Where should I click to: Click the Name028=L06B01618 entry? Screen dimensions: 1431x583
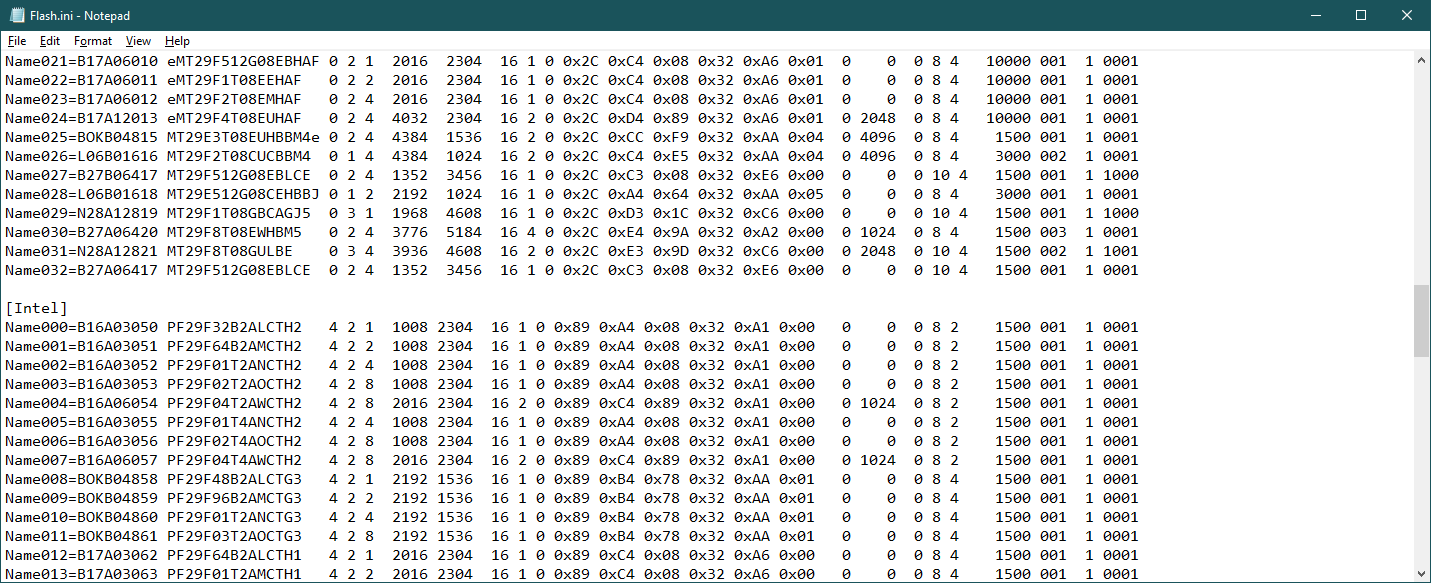(x=81, y=194)
